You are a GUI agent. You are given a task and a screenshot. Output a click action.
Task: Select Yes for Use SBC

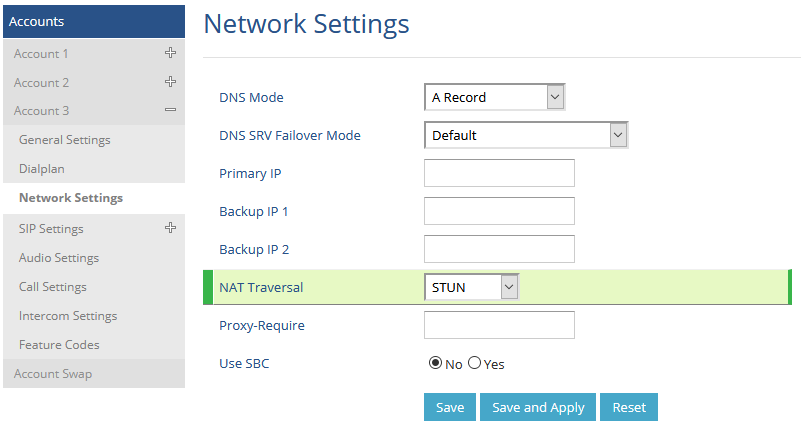pyautogui.click(x=475, y=363)
